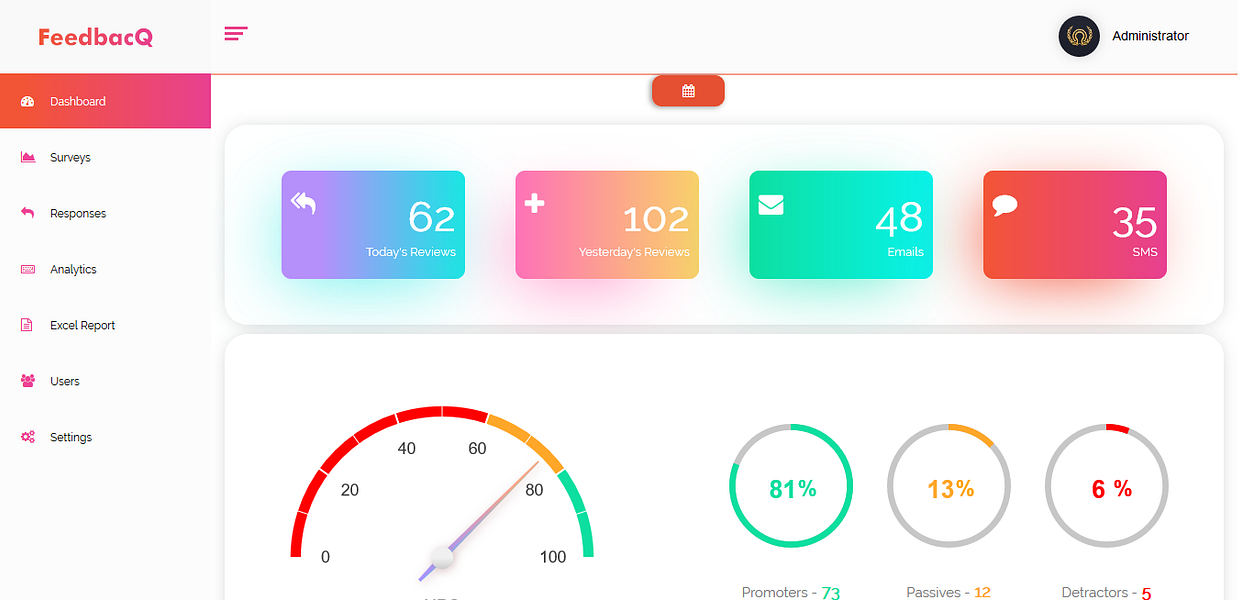The image size is (1253, 600).
Task: Click the Promoters - 73 label
Action: point(791,593)
